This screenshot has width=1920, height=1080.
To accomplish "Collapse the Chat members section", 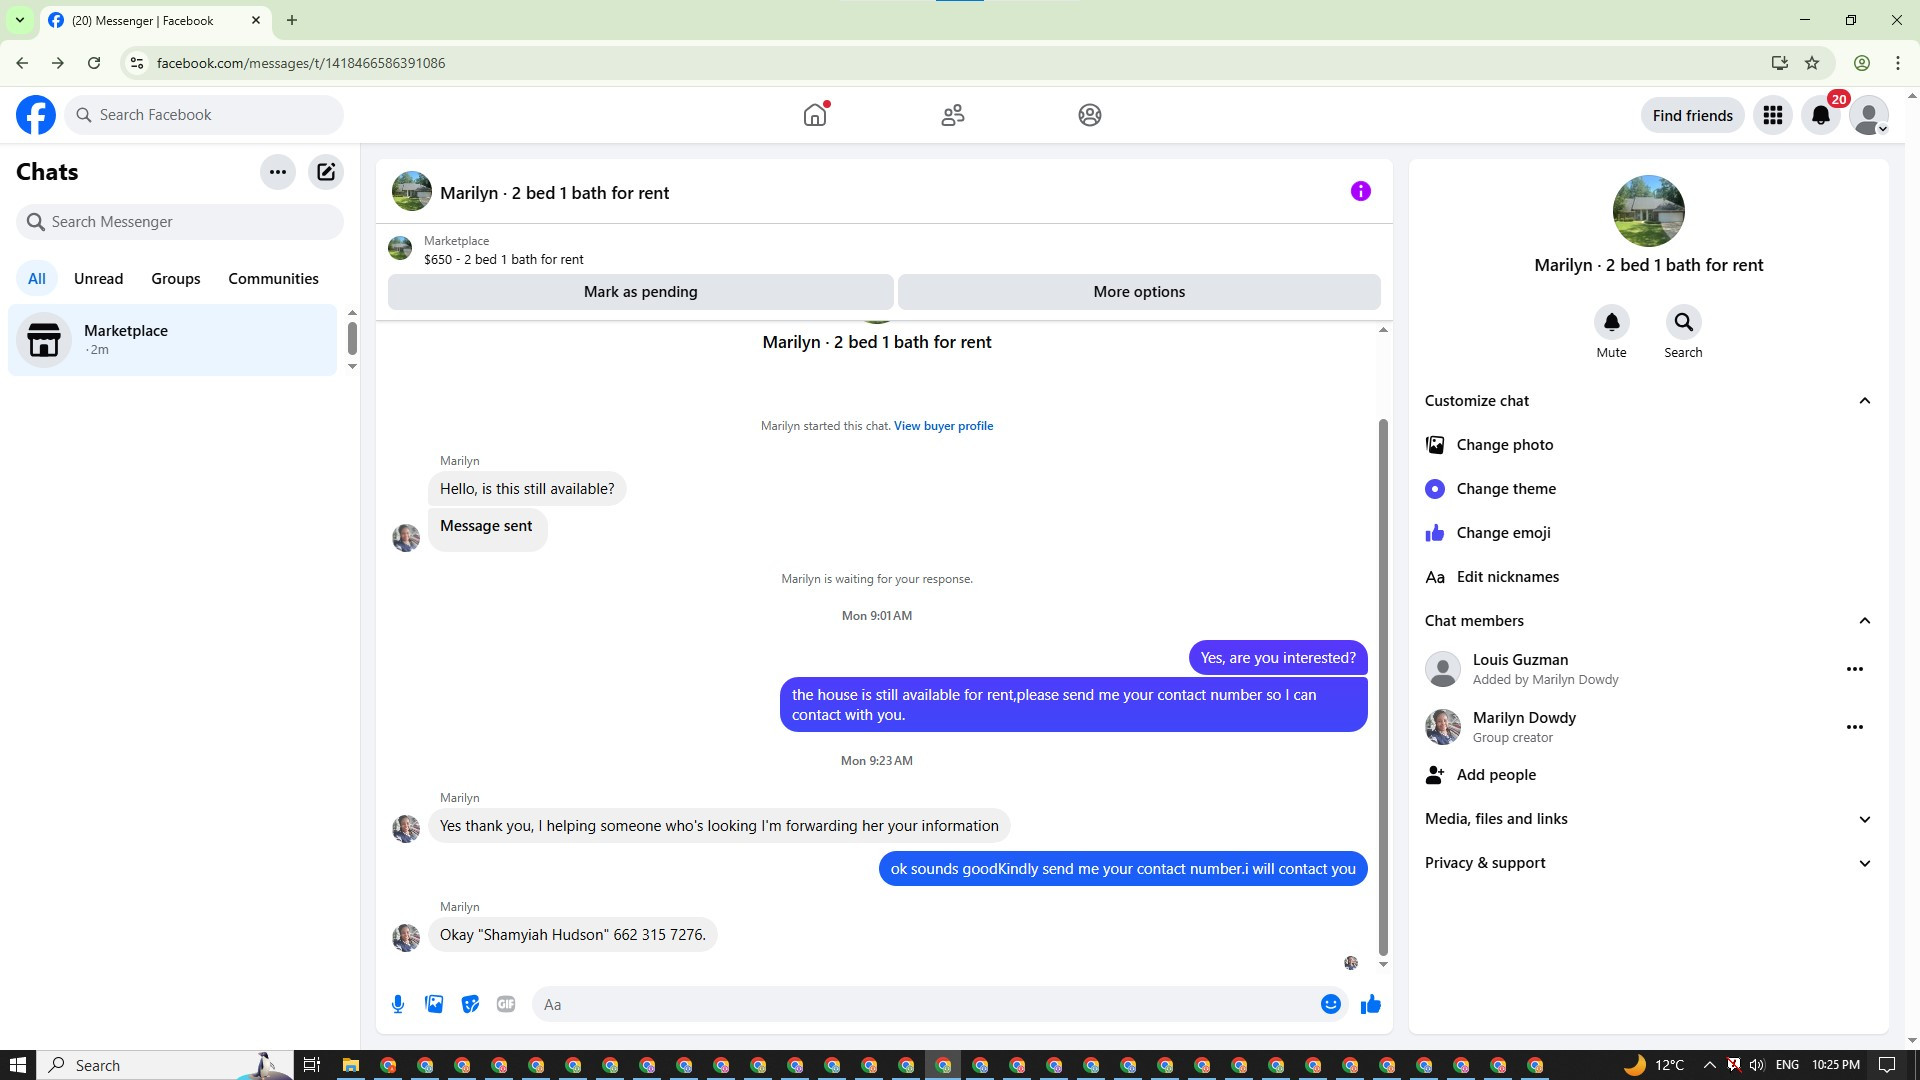I will pyautogui.click(x=1648, y=621).
